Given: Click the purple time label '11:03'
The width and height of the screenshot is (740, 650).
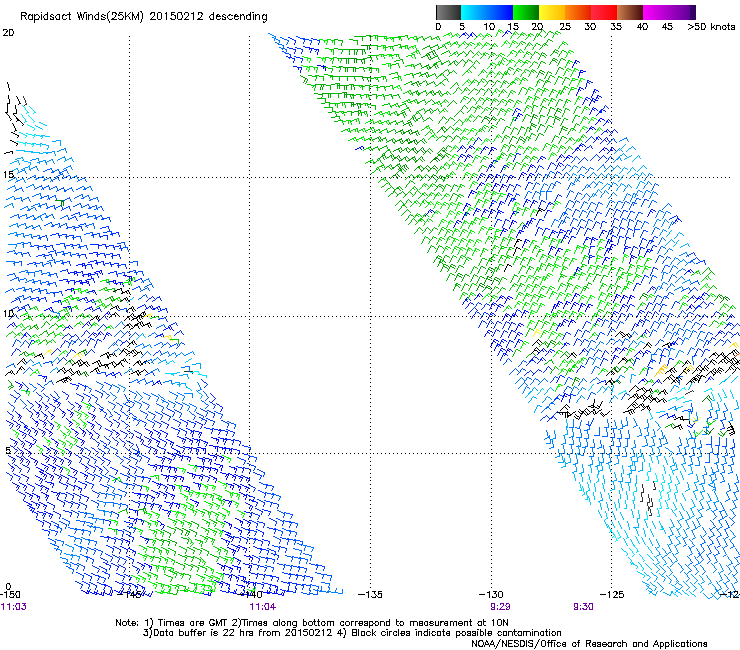Looking at the screenshot, I should tap(14, 607).
